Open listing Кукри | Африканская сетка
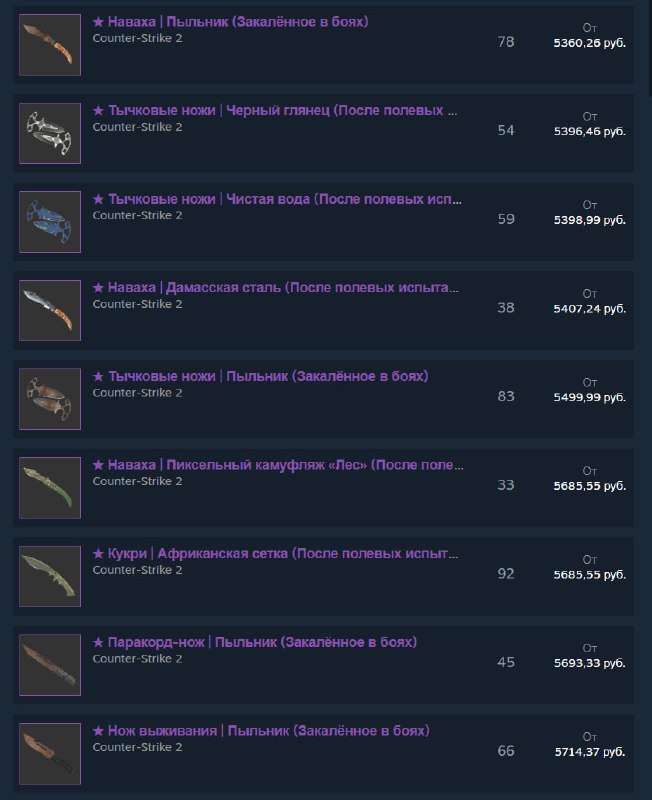This screenshot has width=652, height=800. click(x=275, y=554)
